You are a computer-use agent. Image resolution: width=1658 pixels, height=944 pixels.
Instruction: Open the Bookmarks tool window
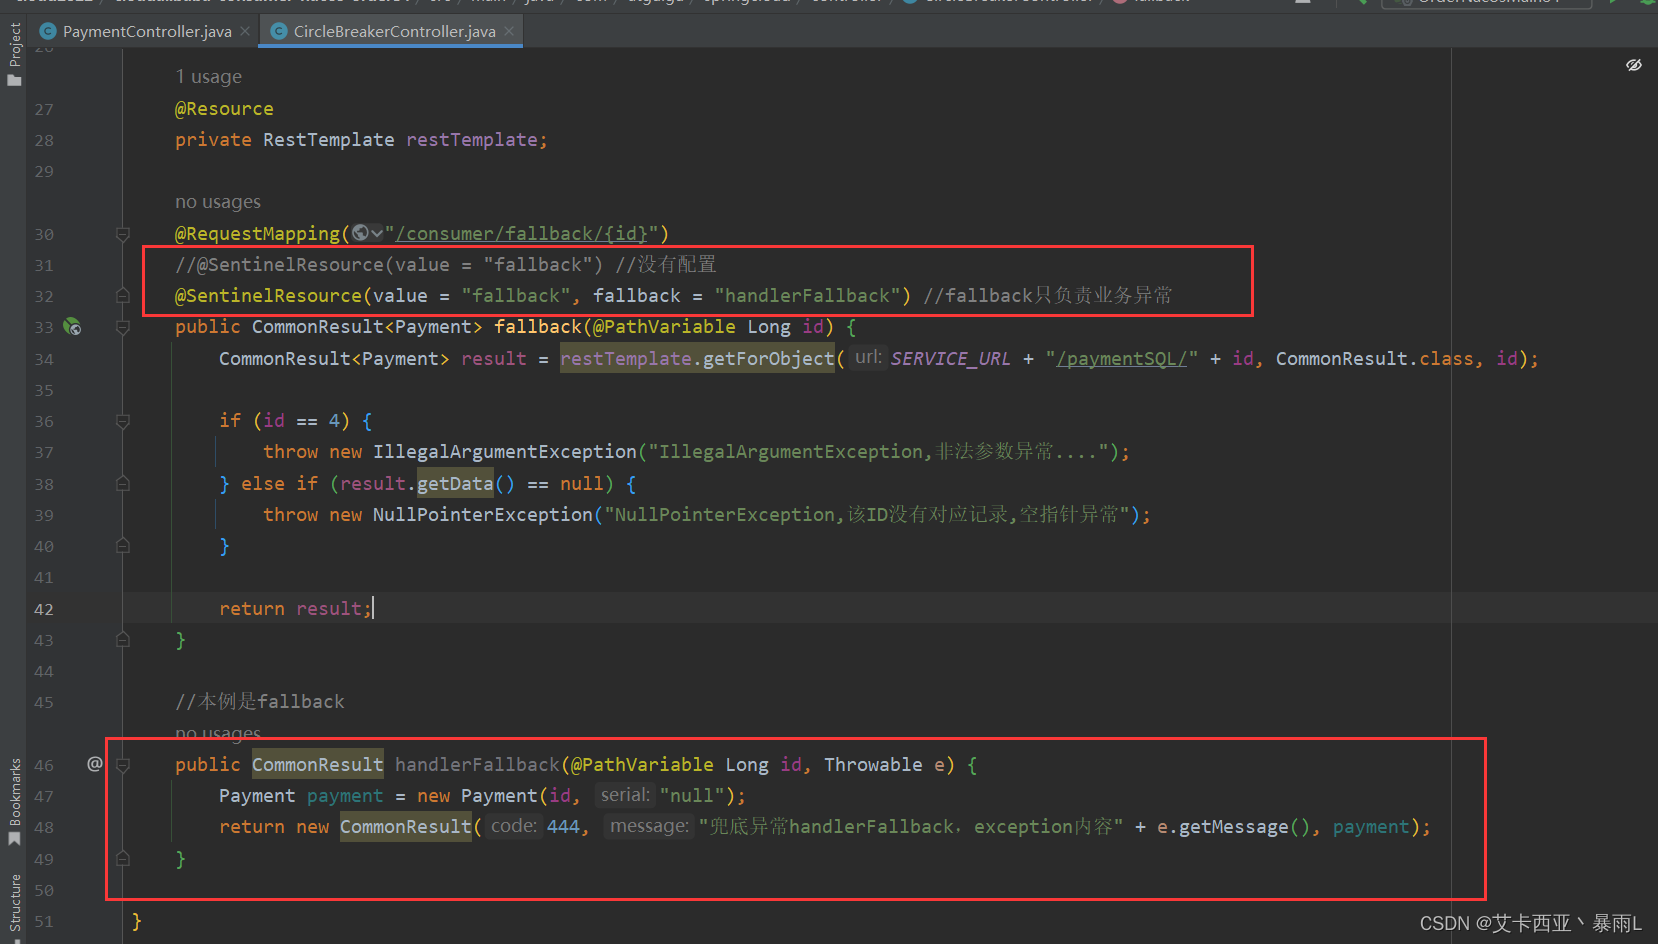[14, 801]
